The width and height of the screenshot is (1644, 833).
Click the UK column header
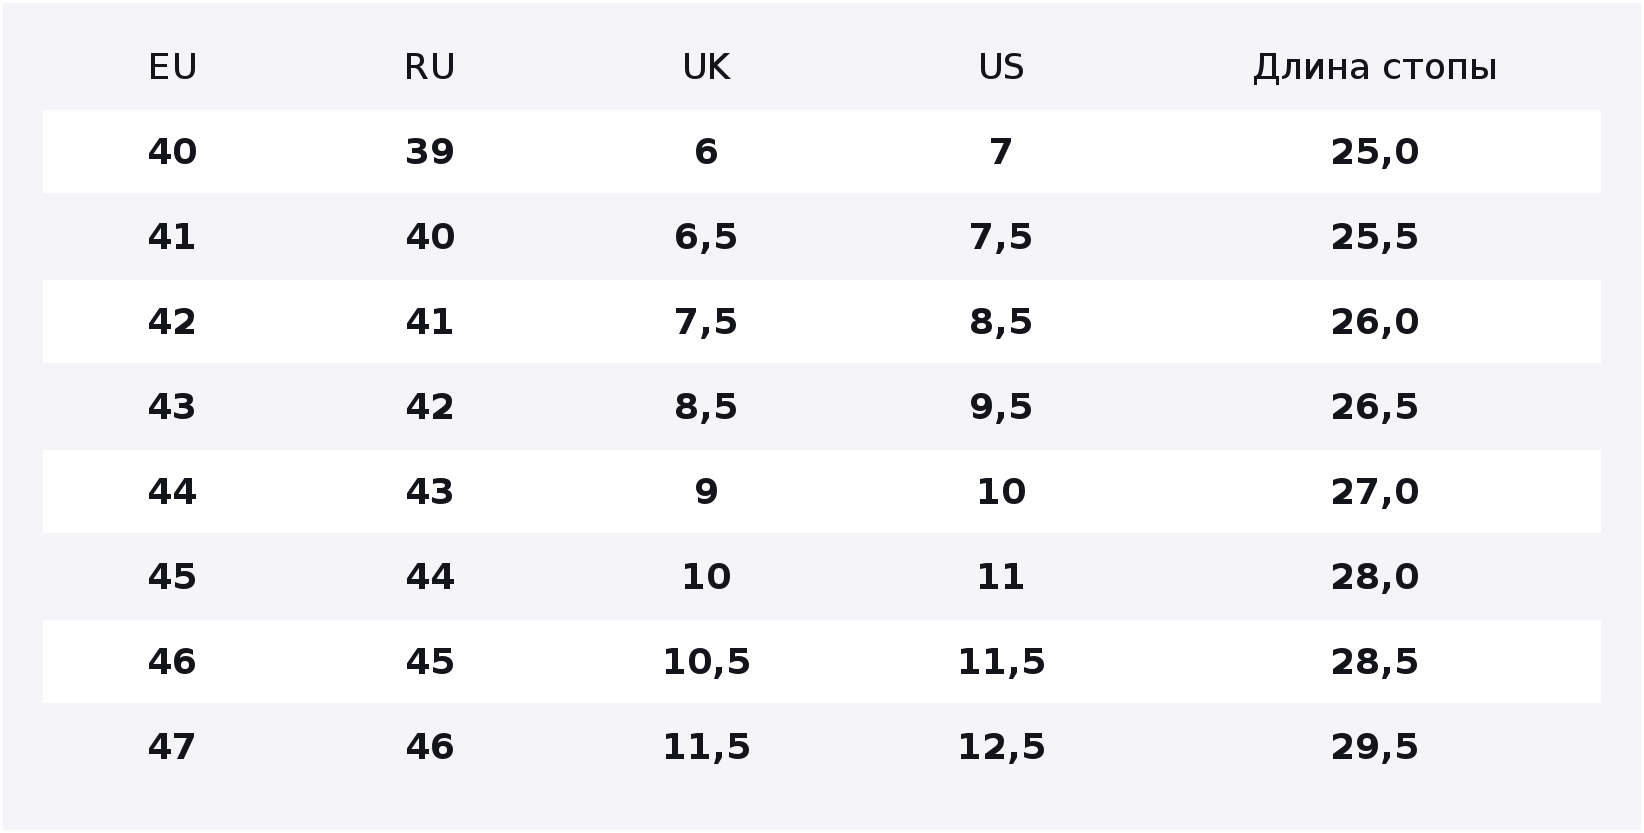(706, 67)
